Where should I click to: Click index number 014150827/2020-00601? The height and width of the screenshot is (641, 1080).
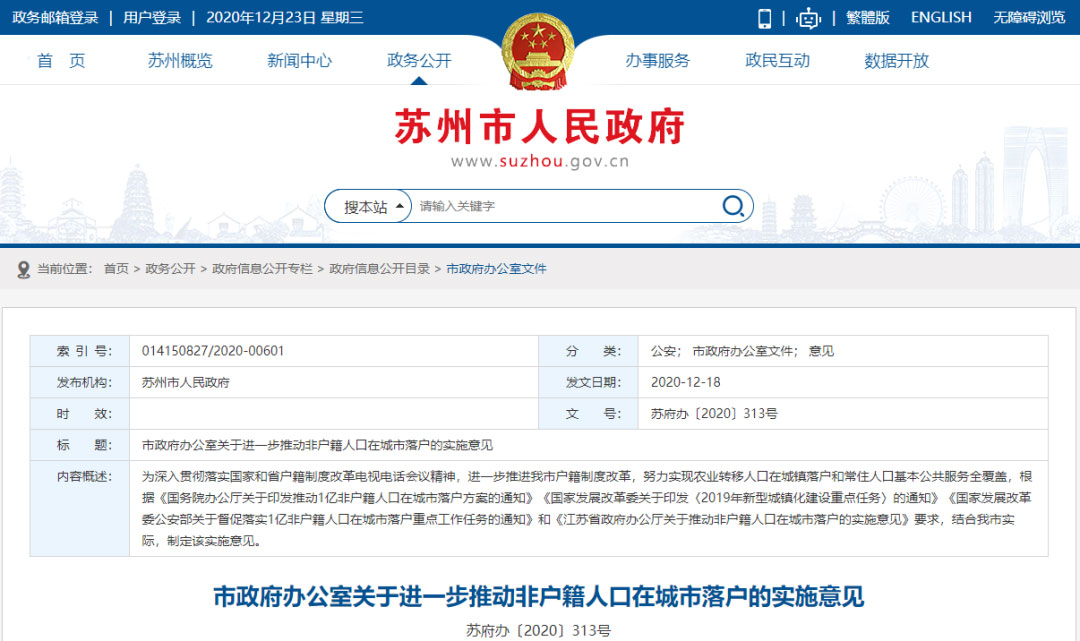click(213, 351)
